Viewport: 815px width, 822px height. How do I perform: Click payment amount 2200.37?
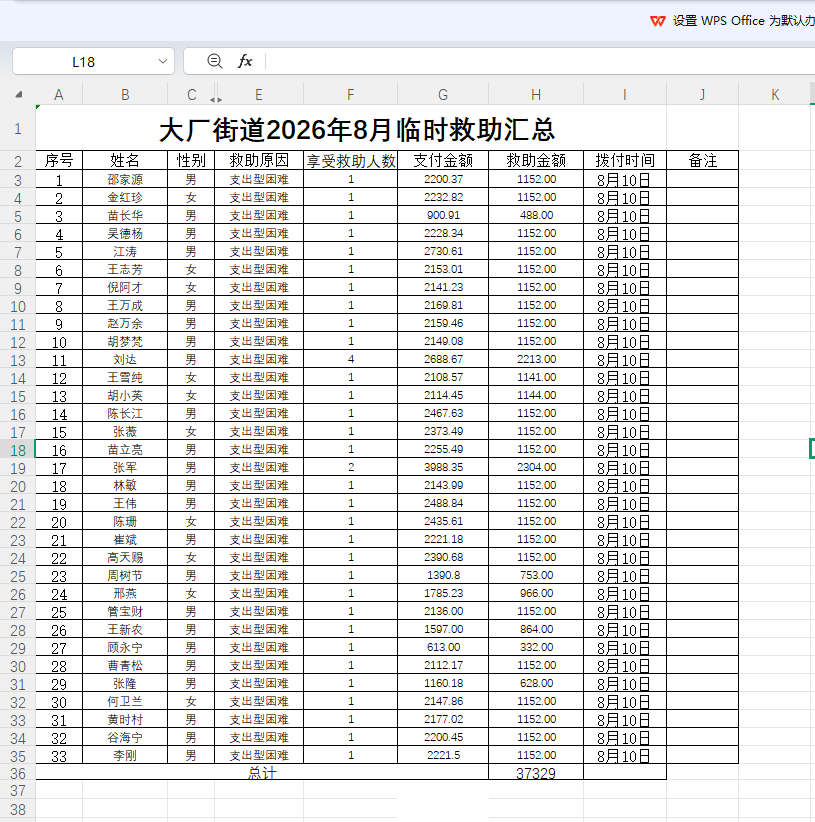(443, 179)
